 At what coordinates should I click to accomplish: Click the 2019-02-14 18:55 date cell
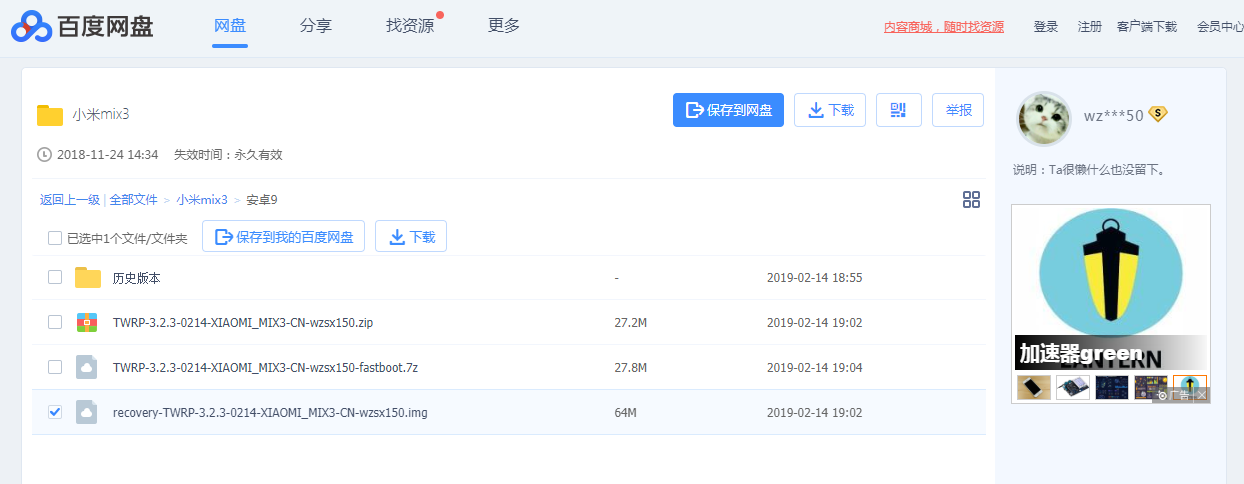click(x=814, y=278)
